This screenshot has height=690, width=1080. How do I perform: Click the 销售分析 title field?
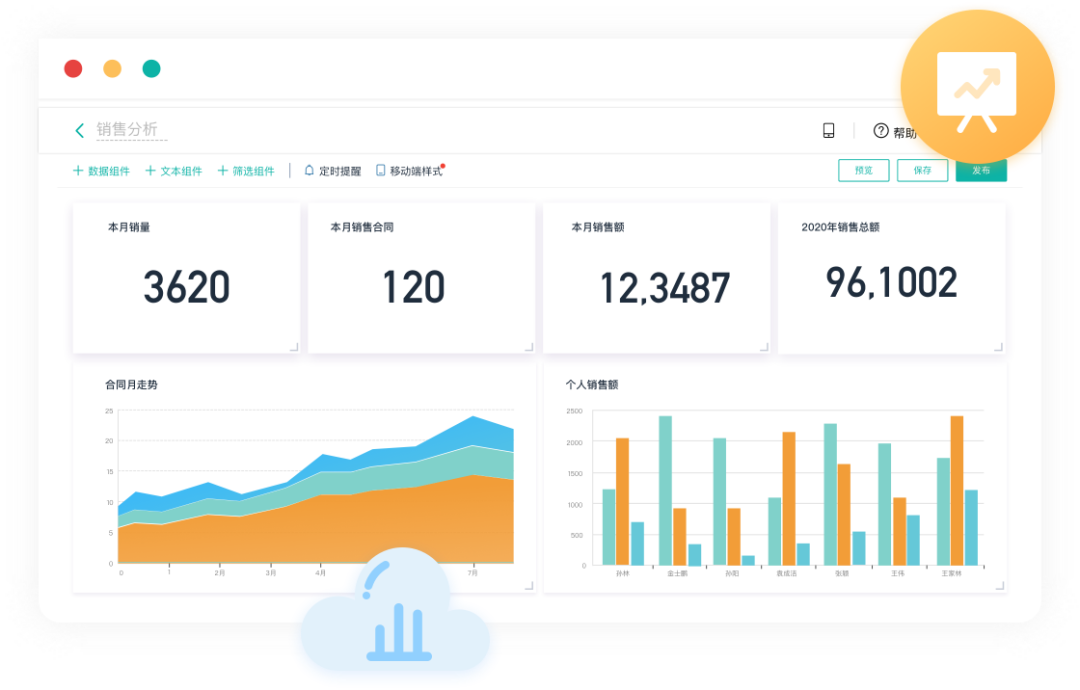pos(127,130)
